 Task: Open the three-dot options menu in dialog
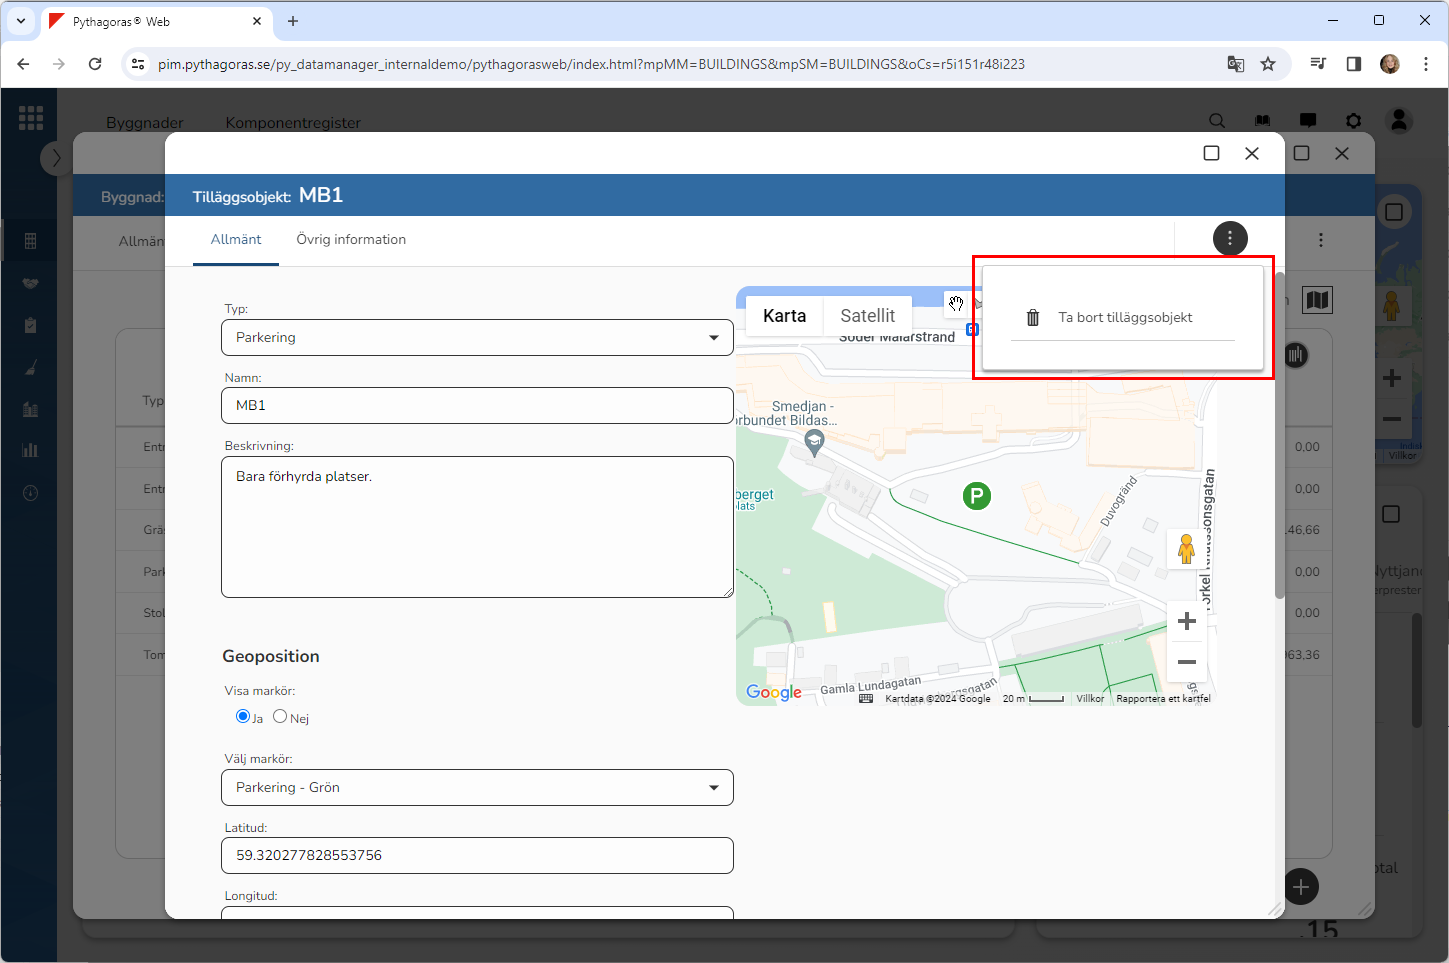click(x=1229, y=238)
